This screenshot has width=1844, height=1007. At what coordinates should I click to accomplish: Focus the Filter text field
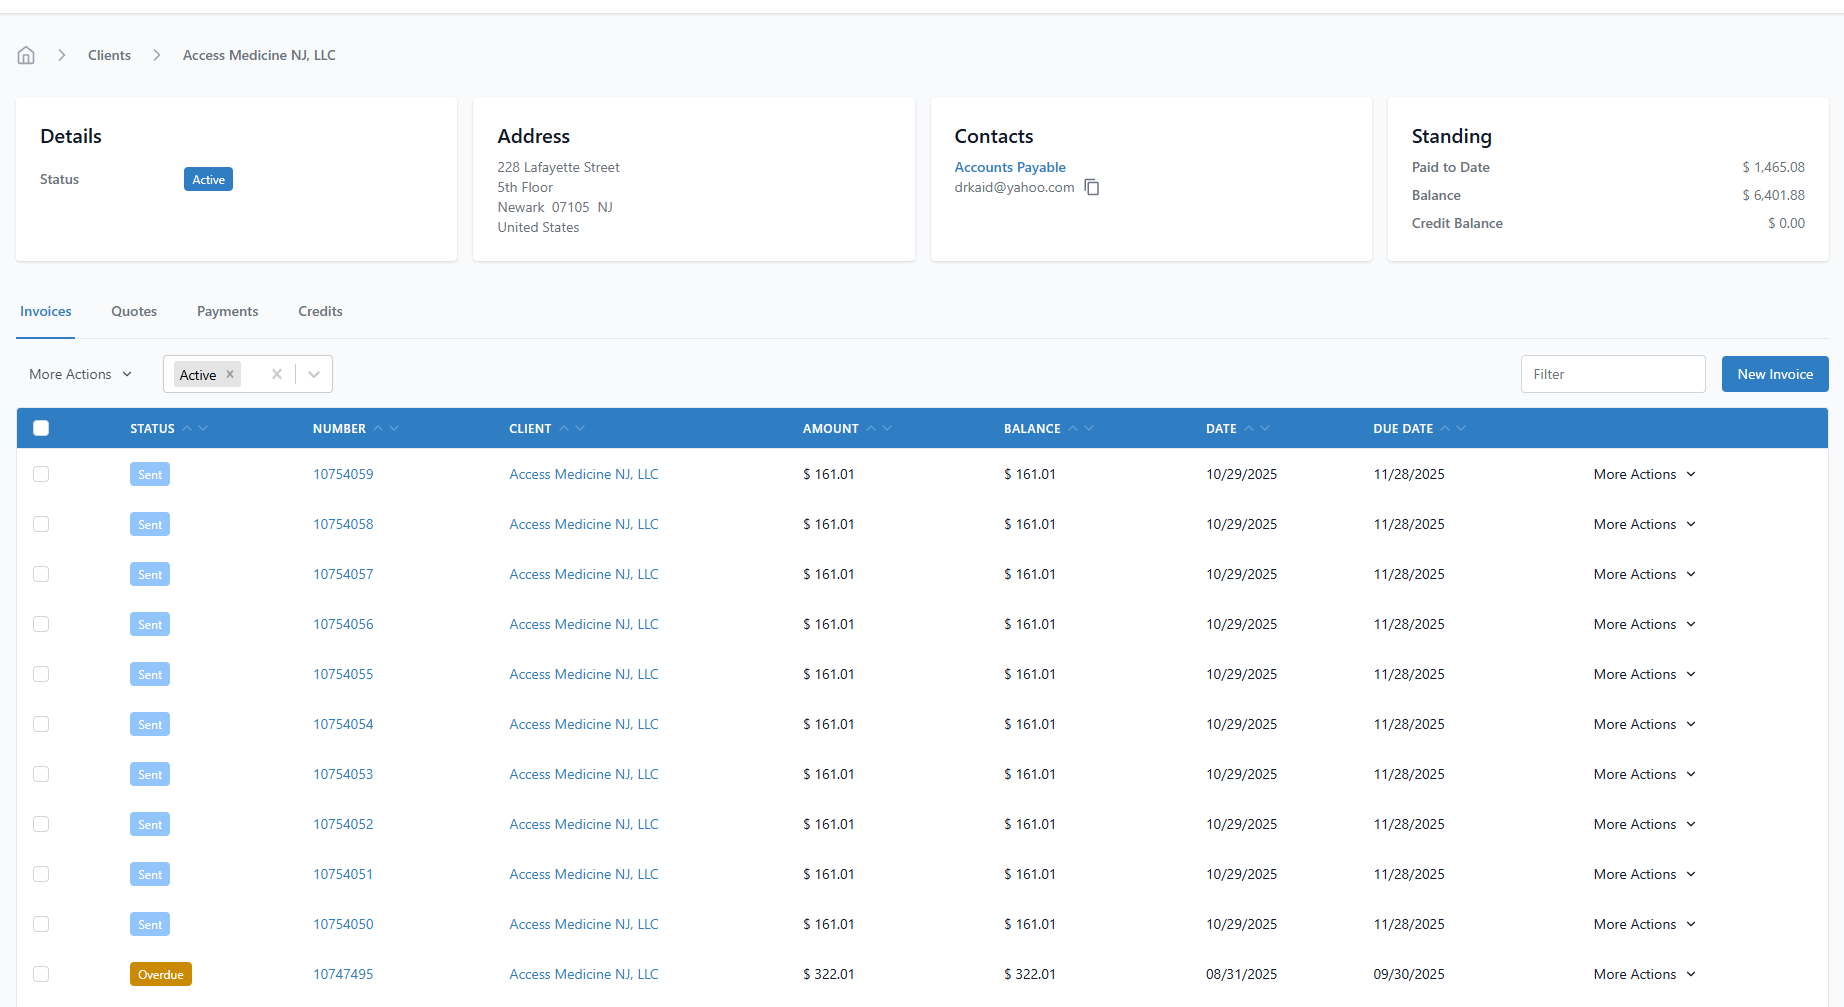(x=1612, y=374)
